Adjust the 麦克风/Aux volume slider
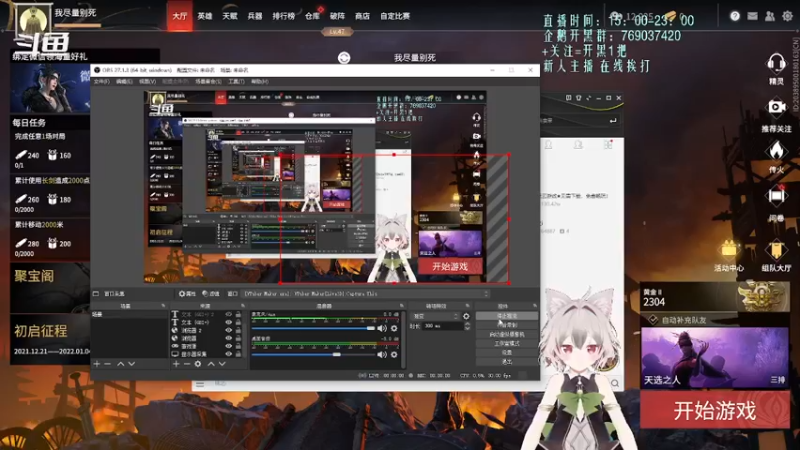The height and width of the screenshot is (450, 800). tap(313, 328)
